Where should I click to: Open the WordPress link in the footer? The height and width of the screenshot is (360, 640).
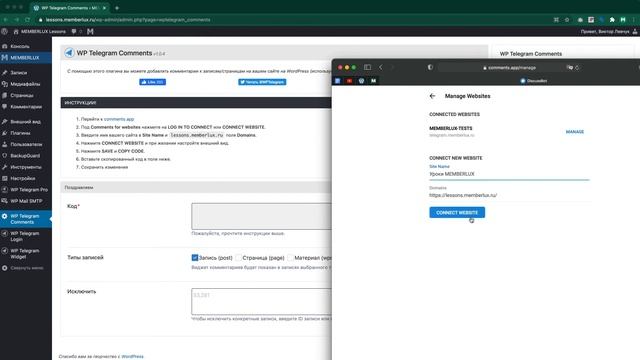132,356
